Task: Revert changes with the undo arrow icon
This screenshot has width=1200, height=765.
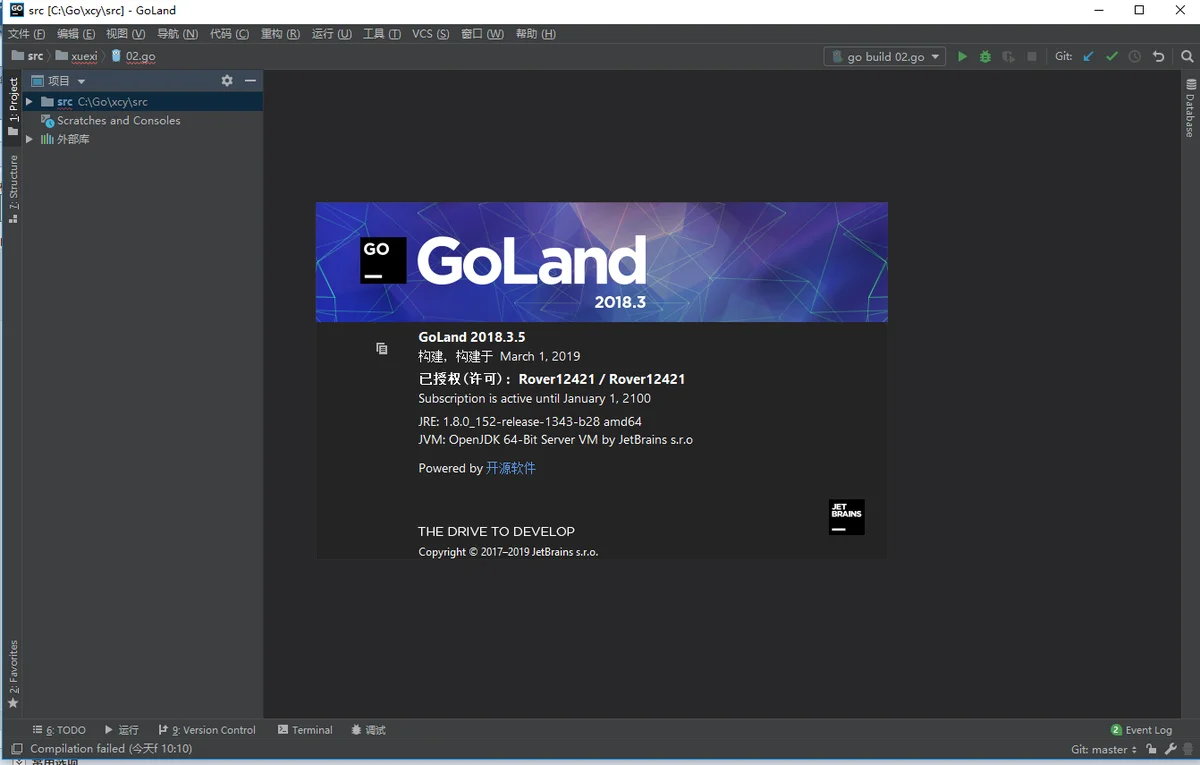Action: tap(1158, 57)
